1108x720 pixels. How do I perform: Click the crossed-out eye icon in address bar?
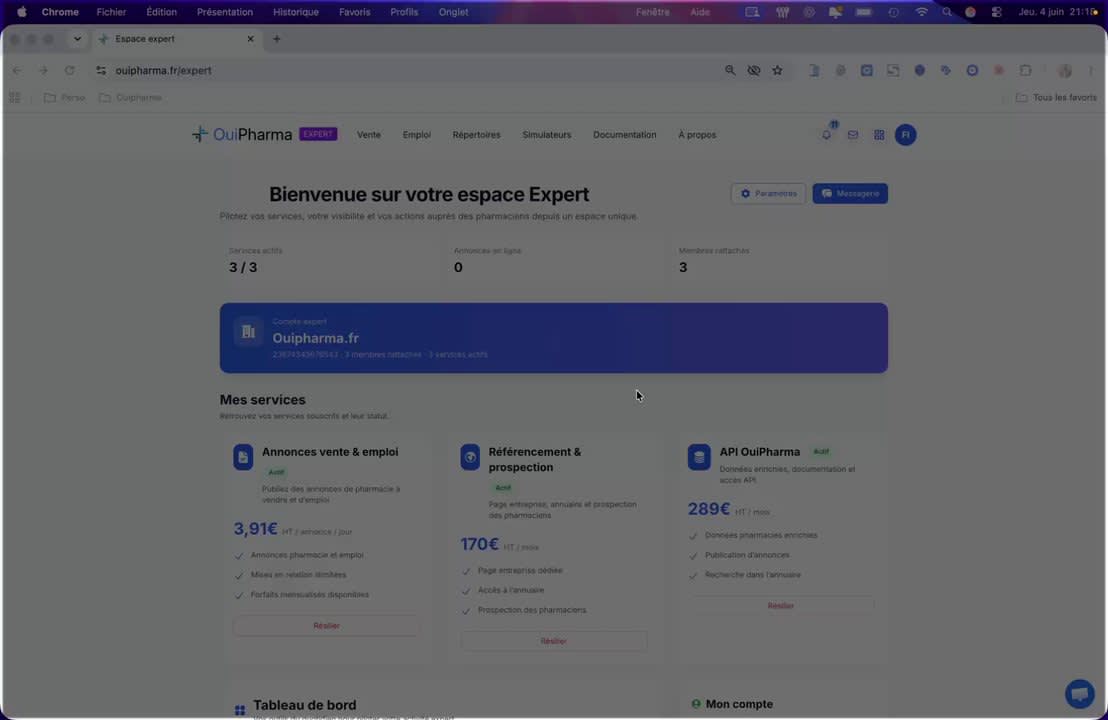754,71
